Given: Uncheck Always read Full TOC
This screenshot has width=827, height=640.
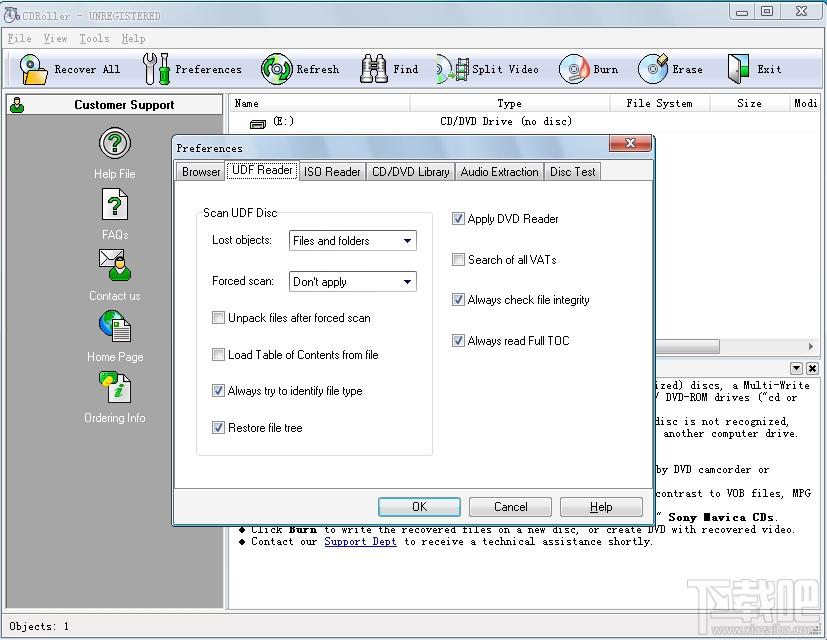Looking at the screenshot, I should pyautogui.click(x=458, y=340).
